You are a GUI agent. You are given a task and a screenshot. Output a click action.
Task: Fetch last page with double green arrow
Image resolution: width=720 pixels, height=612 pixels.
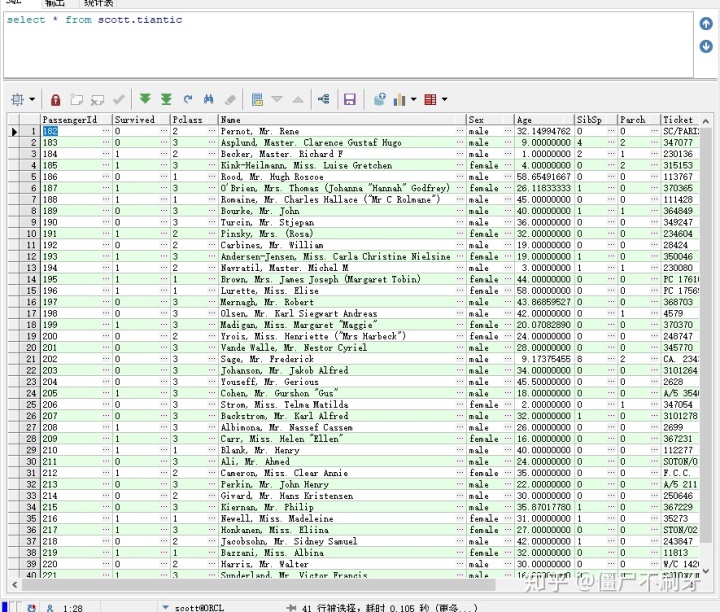tap(166, 99)
